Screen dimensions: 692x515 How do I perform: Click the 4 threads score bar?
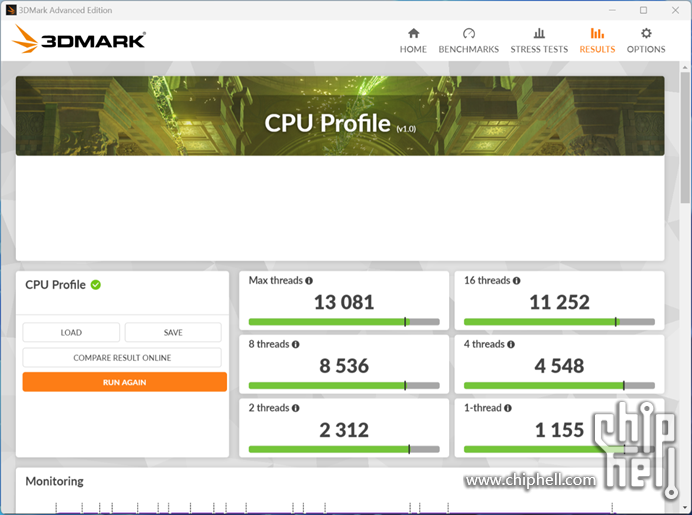click(559, 386)
